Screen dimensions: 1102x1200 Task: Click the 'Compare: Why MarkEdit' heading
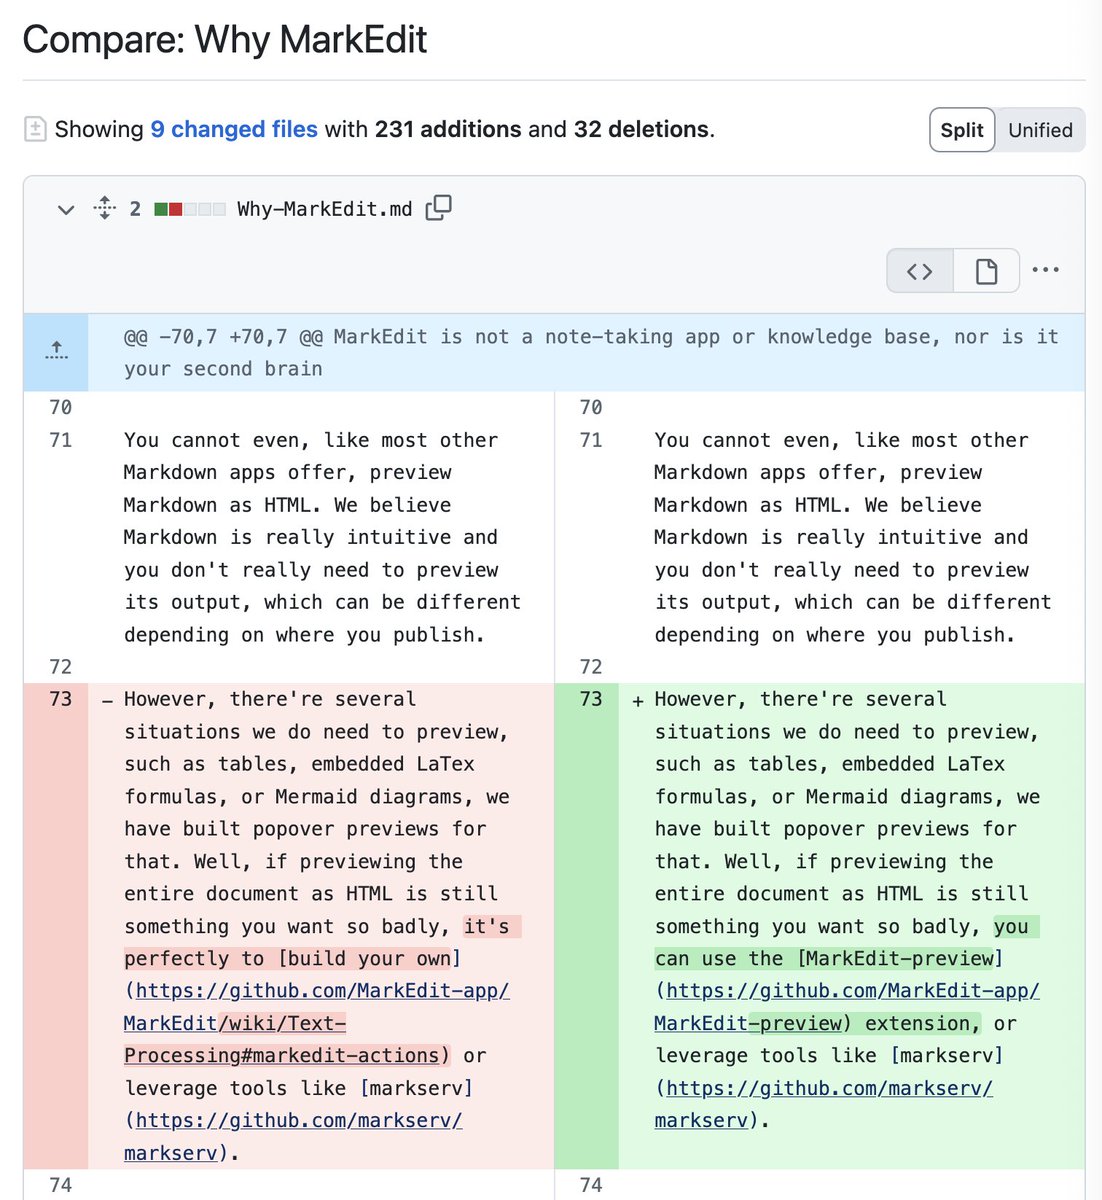tap(225, 40)
